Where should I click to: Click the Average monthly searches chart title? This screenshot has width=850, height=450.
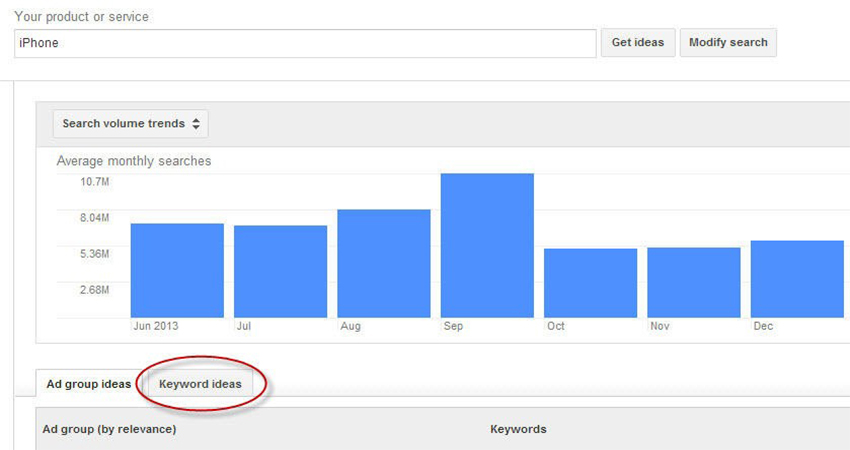tap(134, 161)
